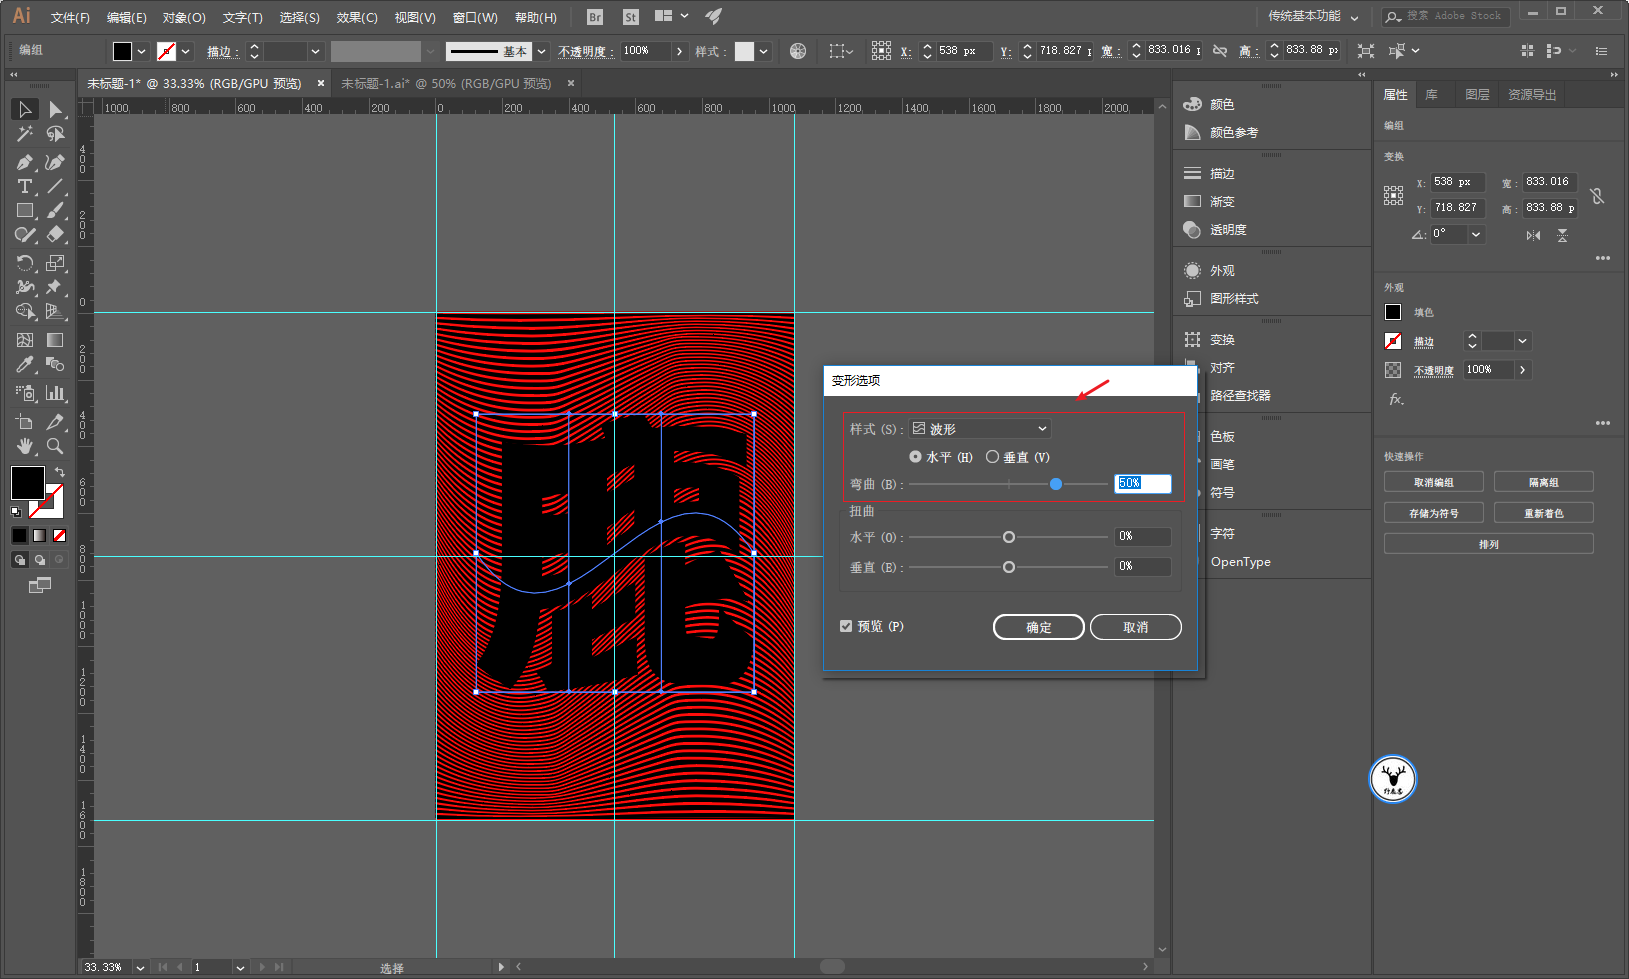Image resolution: width=1629 pixels, height=979 pixels.
Task: Open the 文件(F) menu
Action: pyautogui.click(x=70, y=17)
